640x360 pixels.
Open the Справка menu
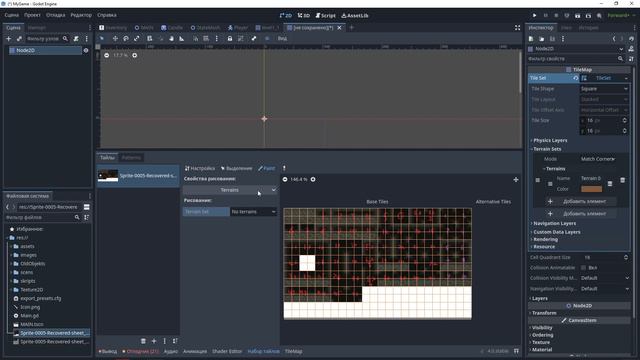[107, 15]
